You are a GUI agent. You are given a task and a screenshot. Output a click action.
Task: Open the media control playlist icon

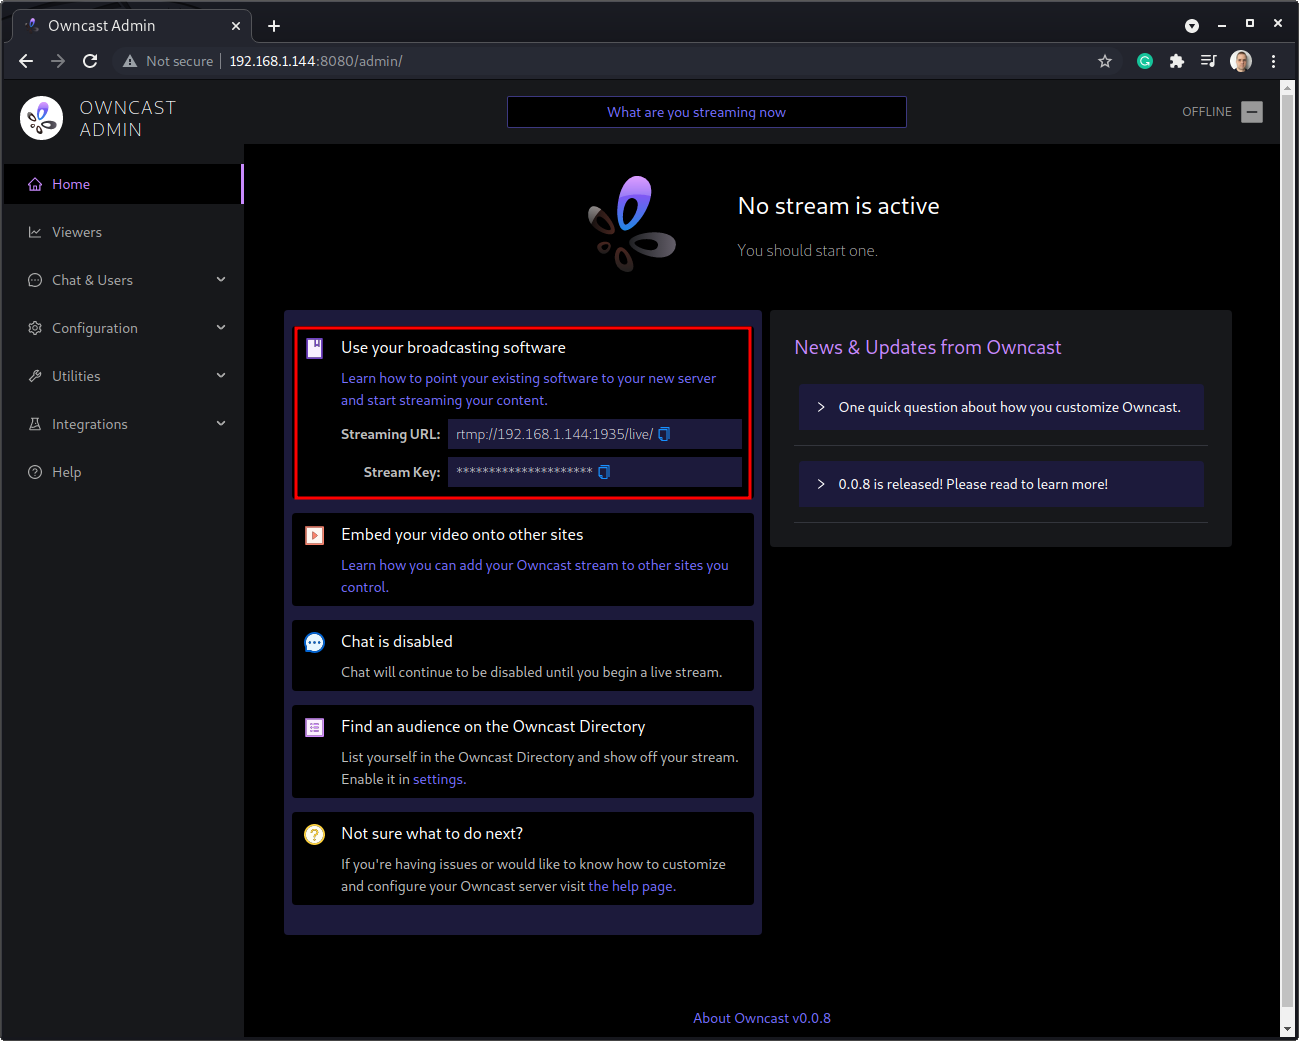pyautogui.click(x=1209, y=61)
